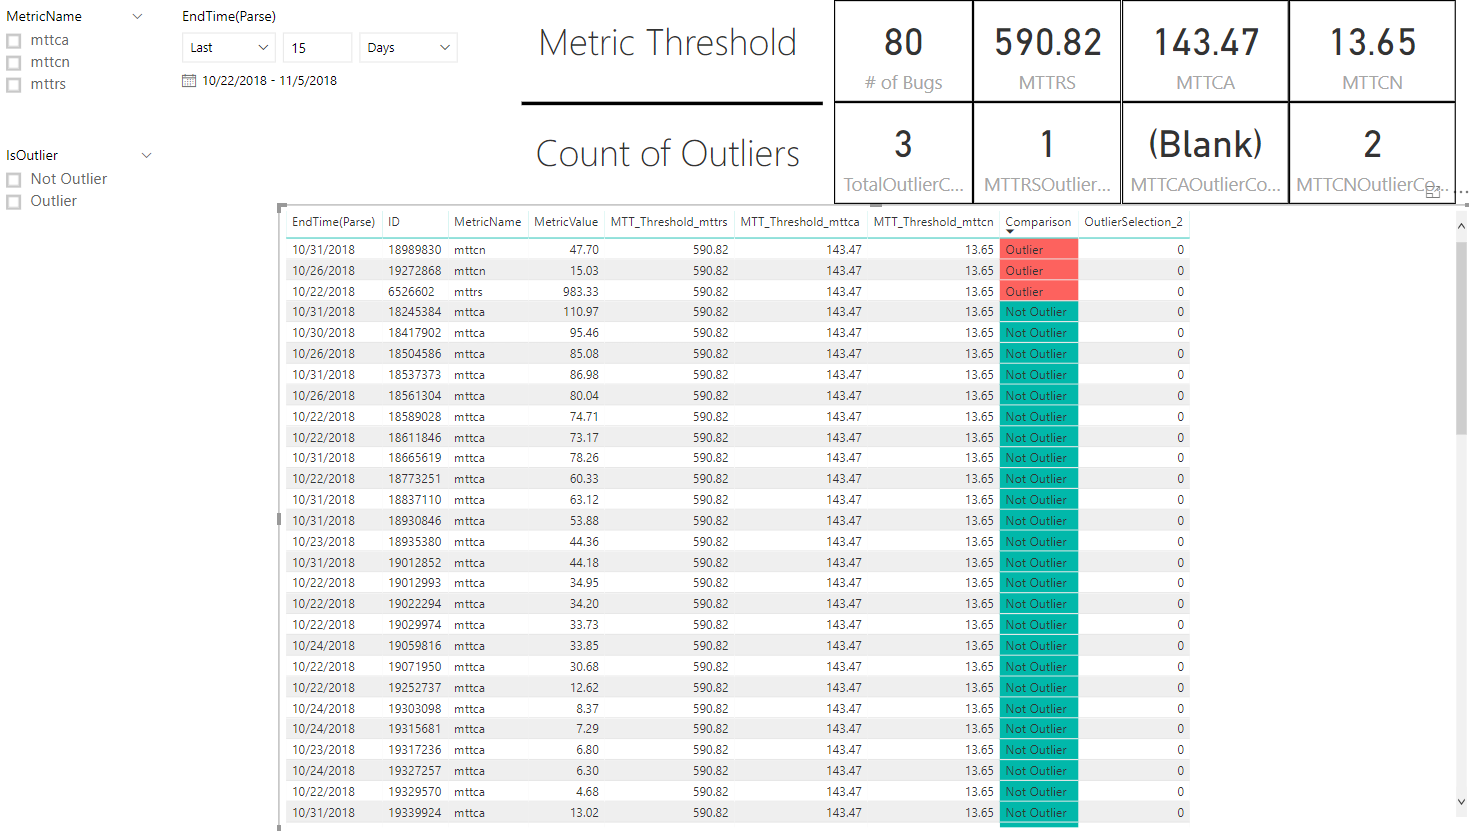Click the OutlierSelection_2 column header
Image resolution: width=1469 pixels, height=831 pixels.
(x=1133, y=222)
